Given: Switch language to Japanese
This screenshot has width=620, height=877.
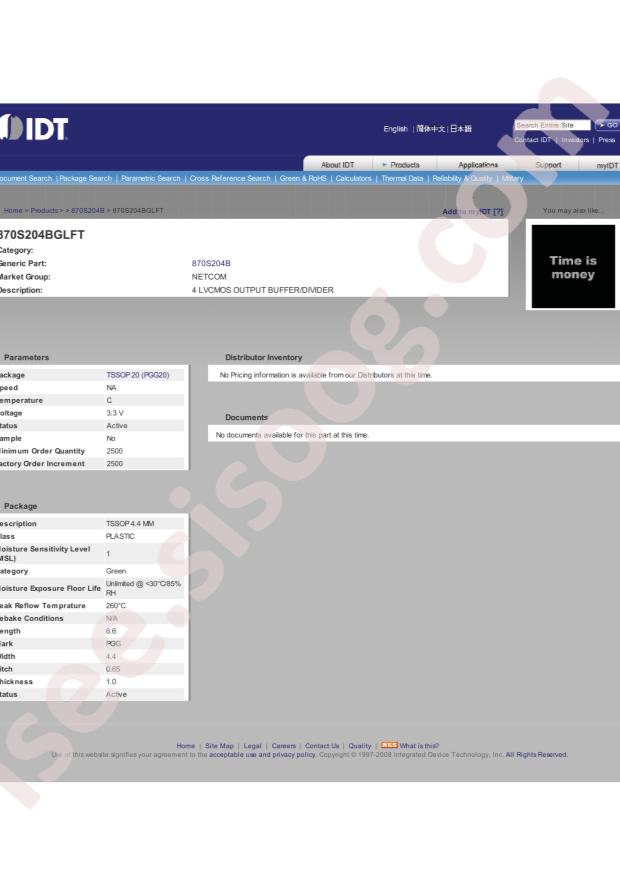Looking at the screenshot, I should (461, 129).
